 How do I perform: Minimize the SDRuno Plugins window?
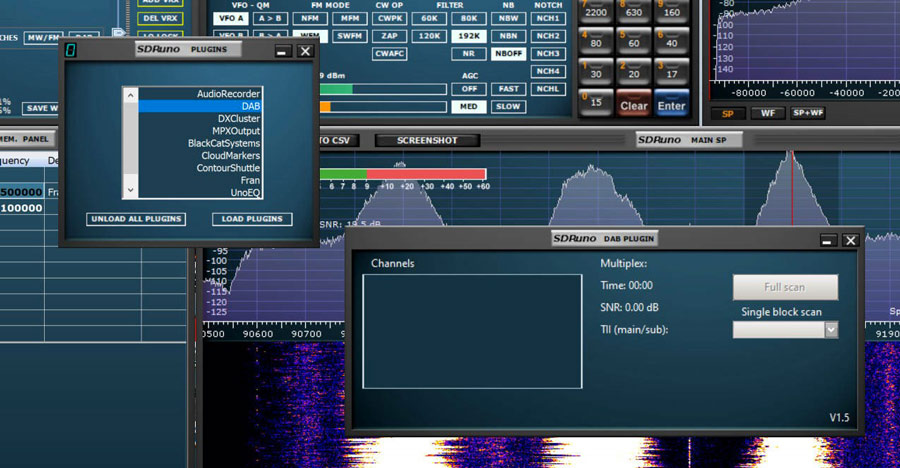point(281,51)
